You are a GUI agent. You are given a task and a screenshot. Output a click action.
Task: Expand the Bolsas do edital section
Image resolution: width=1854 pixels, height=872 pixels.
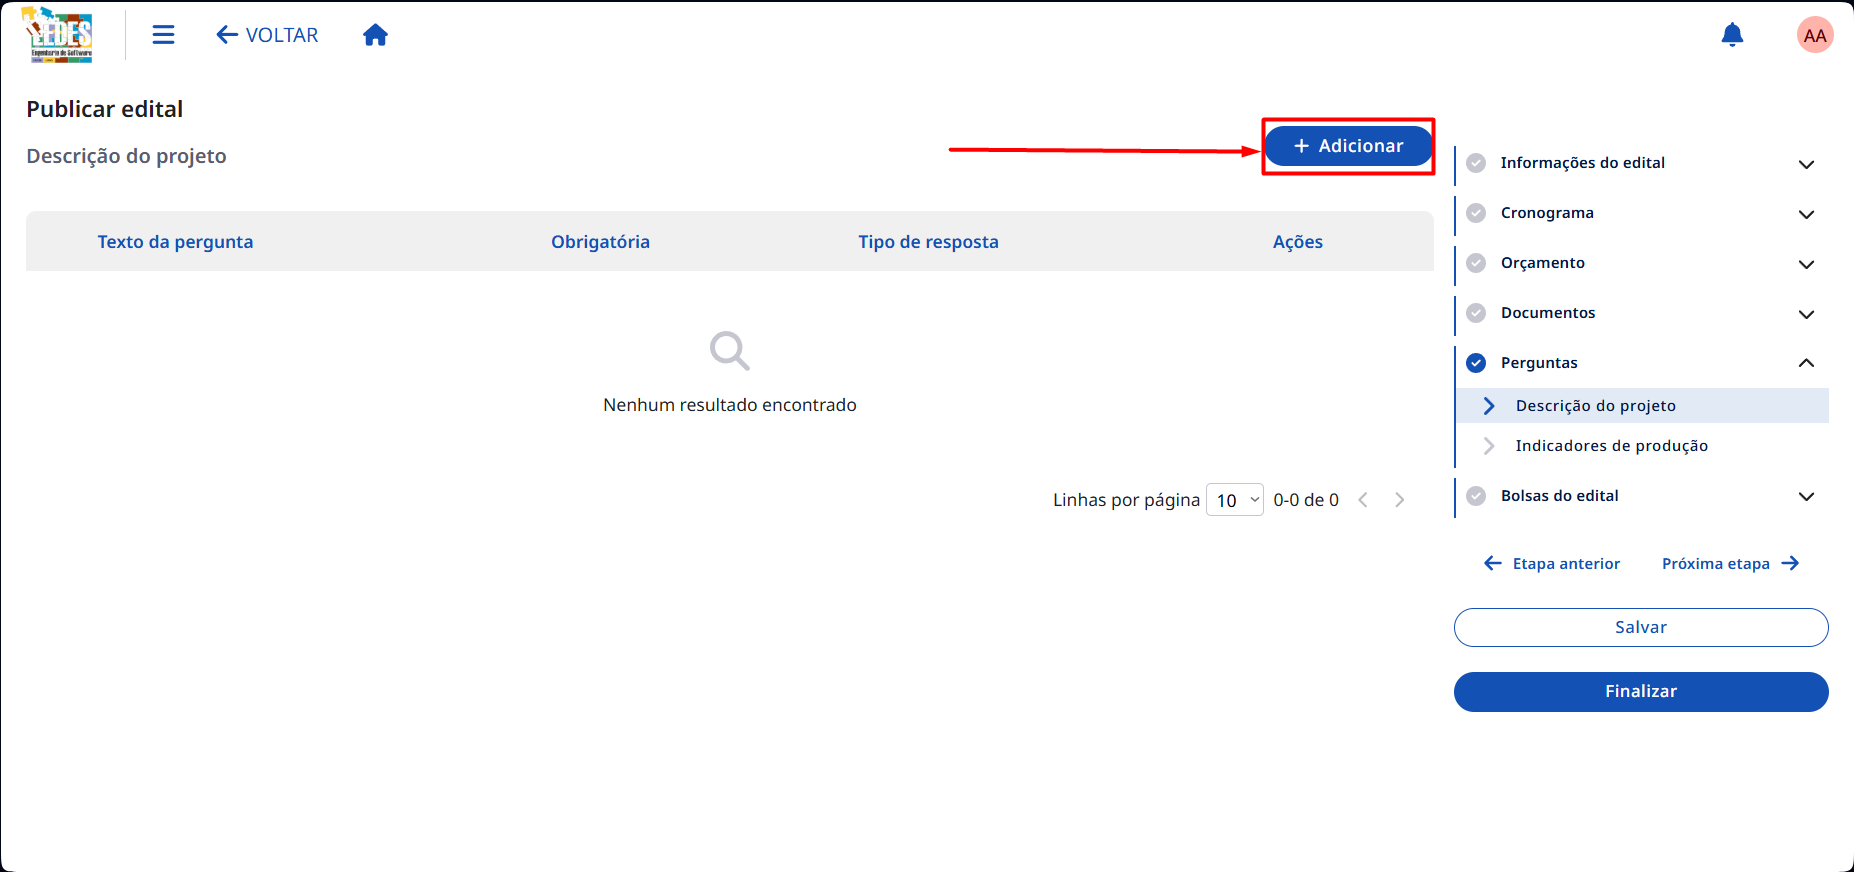click(x=1642, y=496)
